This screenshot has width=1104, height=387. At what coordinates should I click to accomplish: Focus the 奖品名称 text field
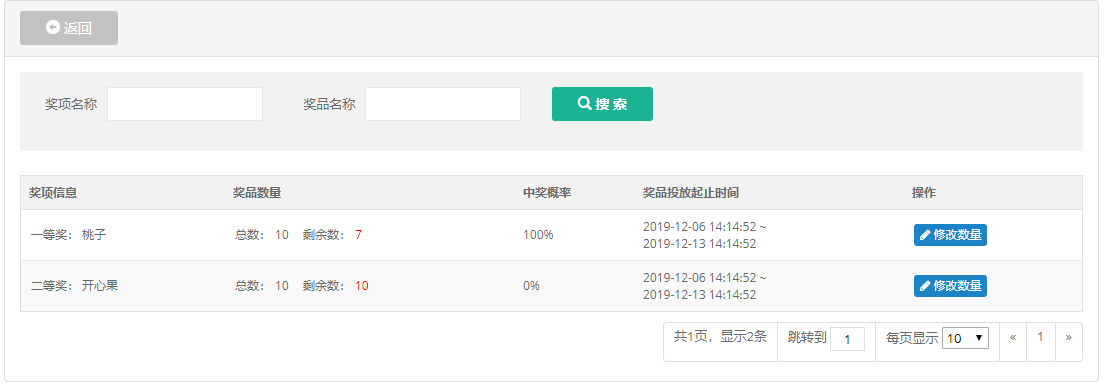[443, 104]
